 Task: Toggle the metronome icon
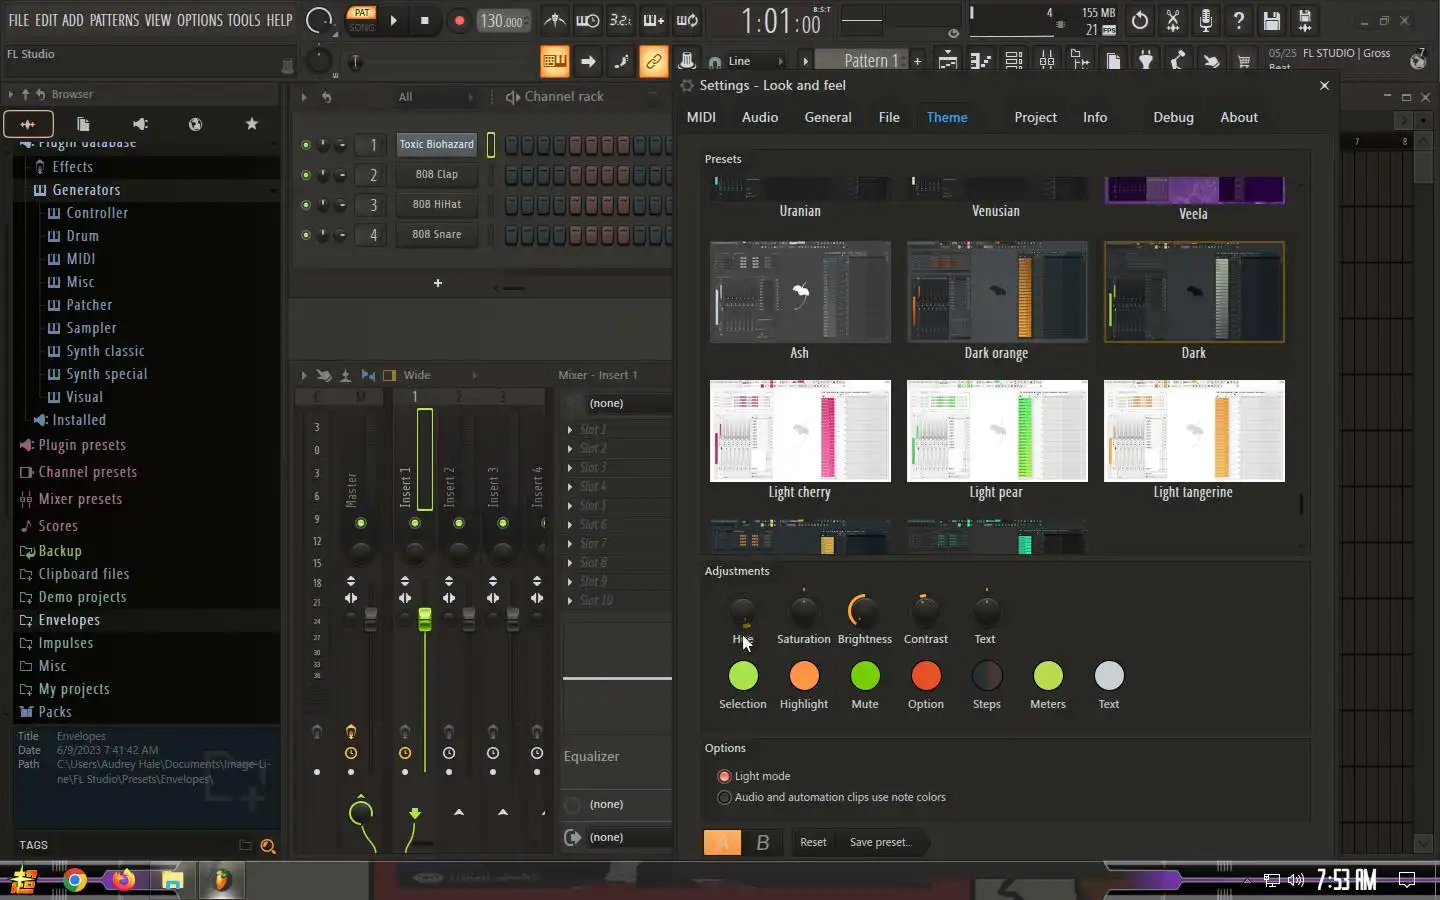click(x=555, y=20)
